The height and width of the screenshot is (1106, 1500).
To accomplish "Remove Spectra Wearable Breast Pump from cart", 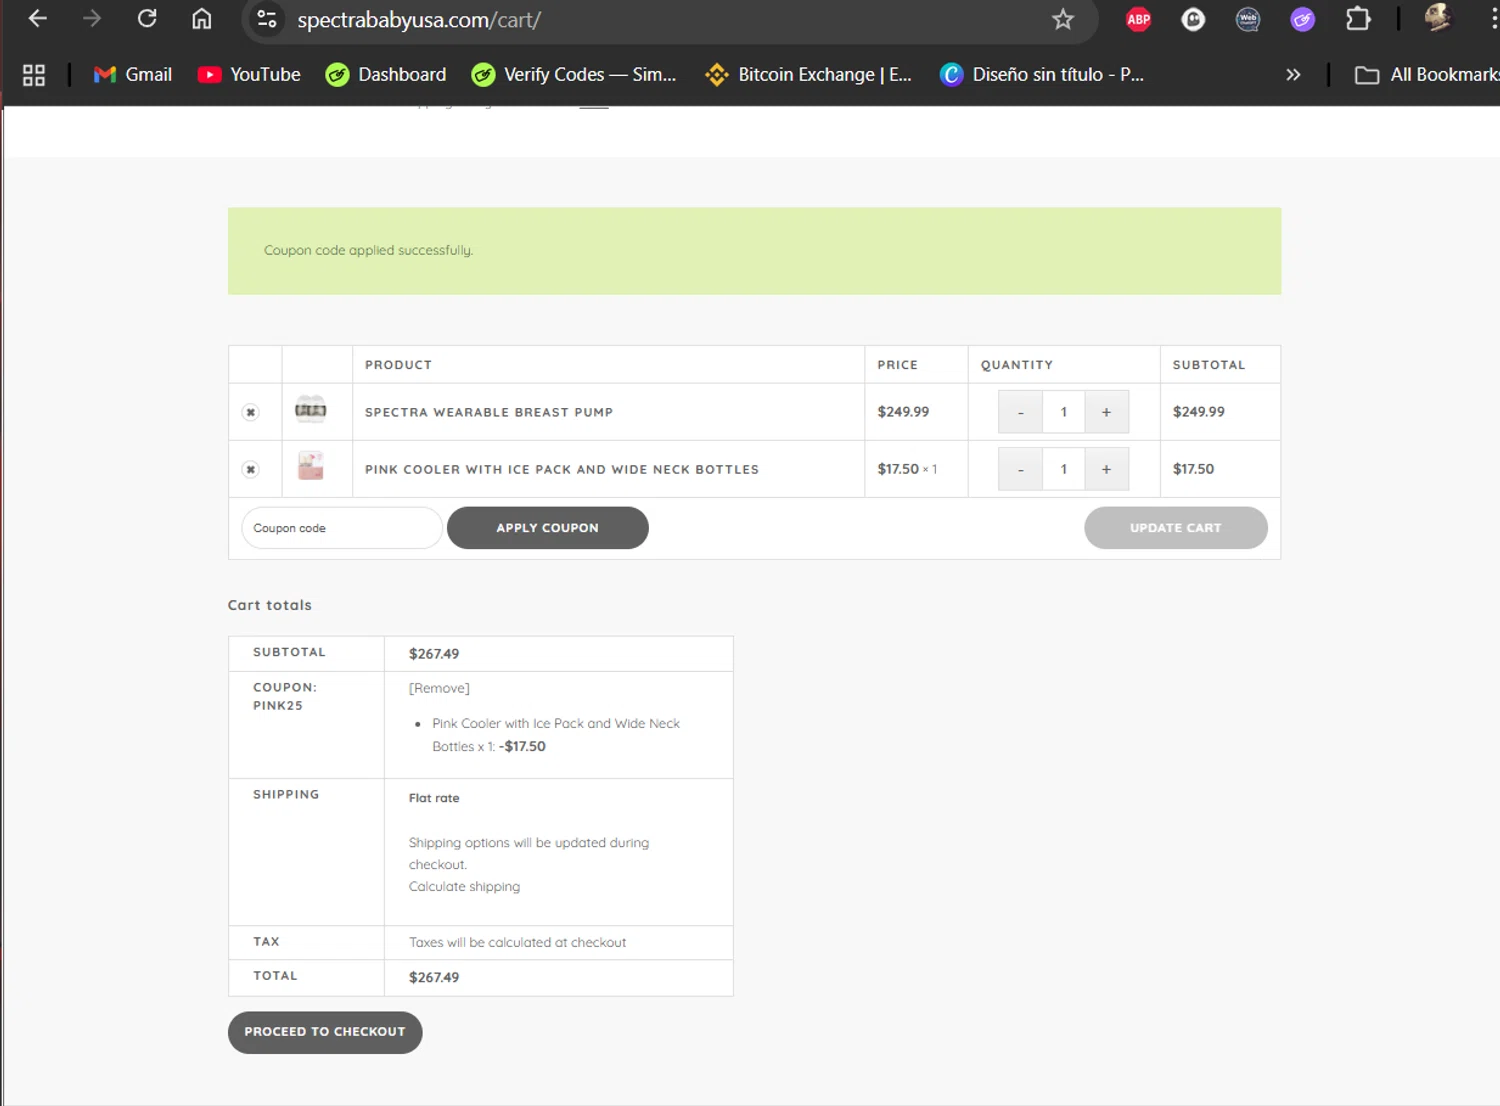I will point(251,412).
